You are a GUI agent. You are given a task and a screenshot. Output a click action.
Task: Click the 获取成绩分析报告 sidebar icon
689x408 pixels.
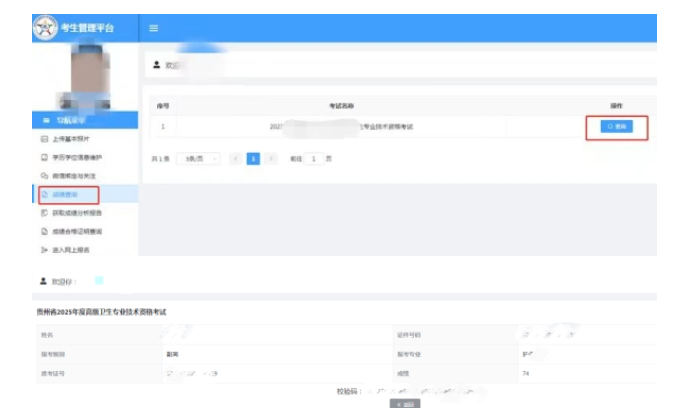pyautogui.click(x=44, y=212)
